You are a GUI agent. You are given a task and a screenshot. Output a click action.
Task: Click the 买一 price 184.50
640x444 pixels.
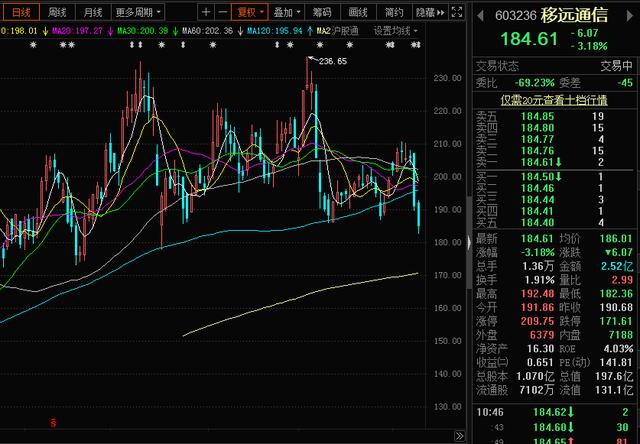(x=538, y=177)
